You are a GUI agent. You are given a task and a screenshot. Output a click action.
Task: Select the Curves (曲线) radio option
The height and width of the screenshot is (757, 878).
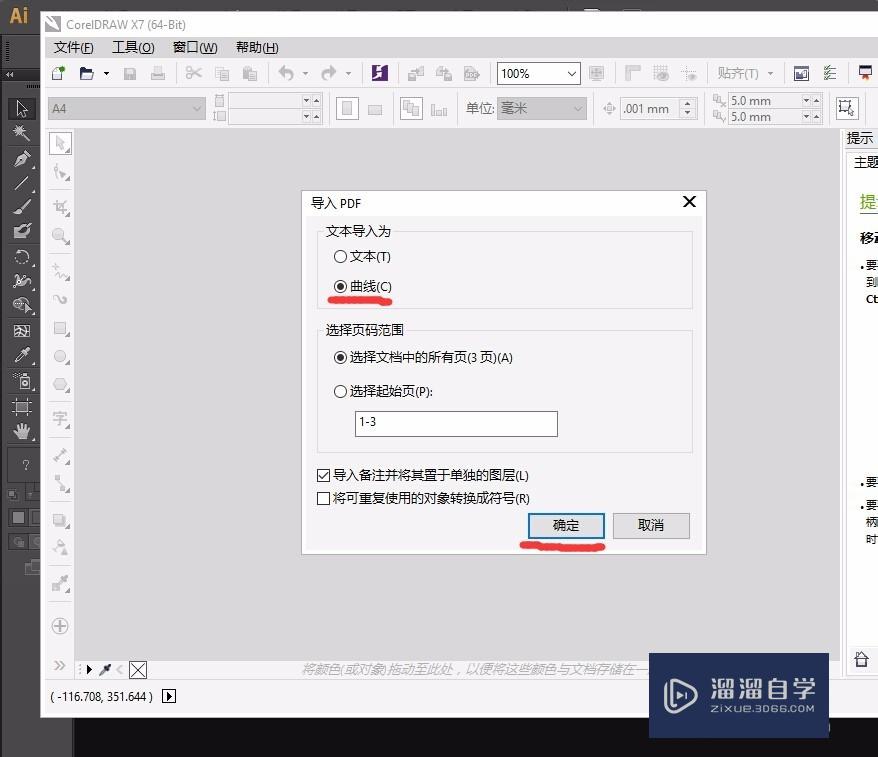click(363, 286)
